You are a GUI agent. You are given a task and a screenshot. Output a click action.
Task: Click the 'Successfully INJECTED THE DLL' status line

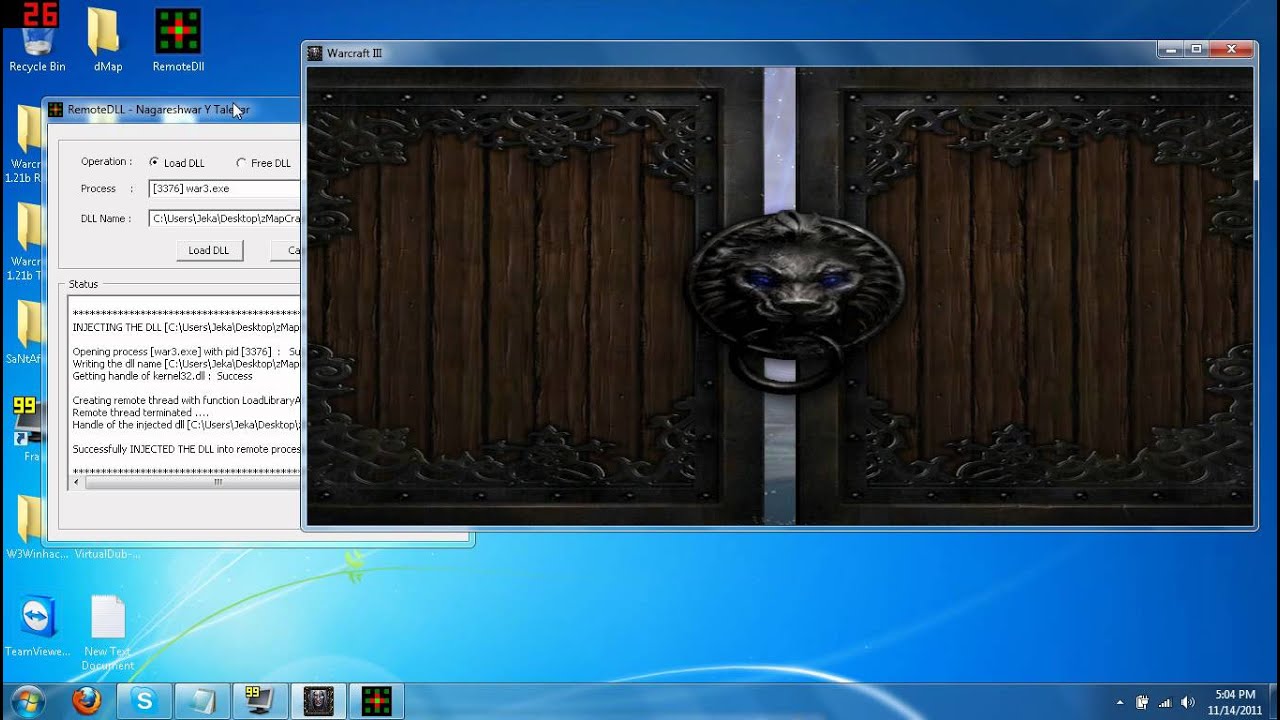[x=186, y=449]
